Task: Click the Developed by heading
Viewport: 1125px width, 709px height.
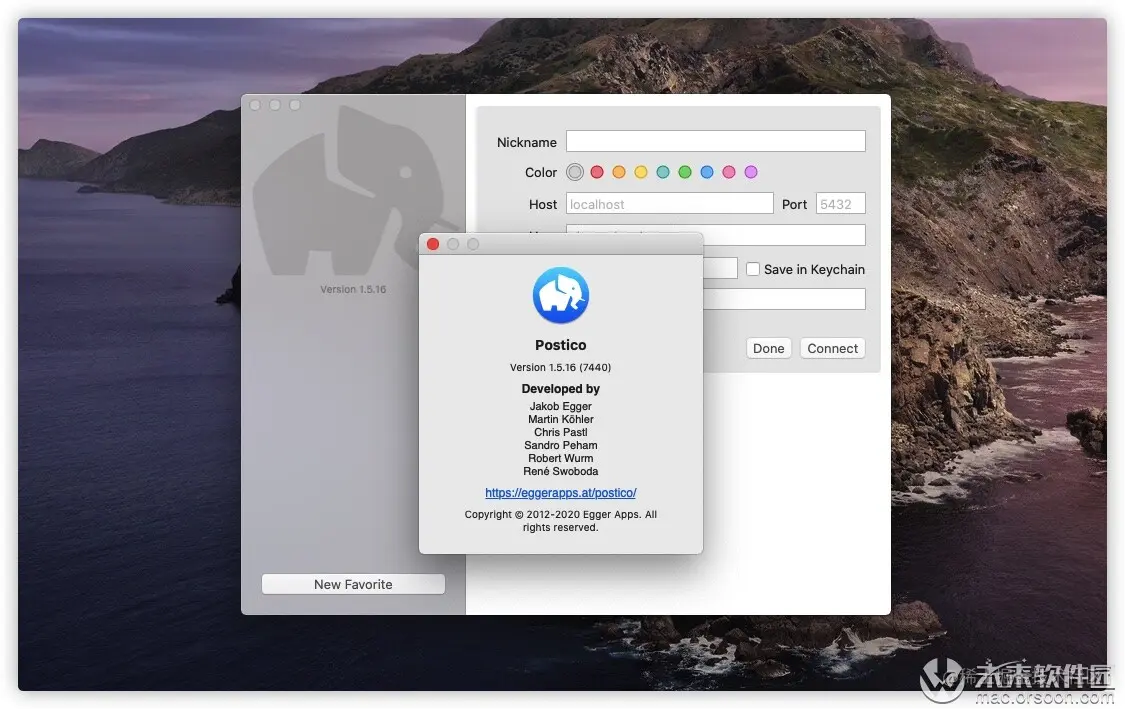Action: pos(560,389)
